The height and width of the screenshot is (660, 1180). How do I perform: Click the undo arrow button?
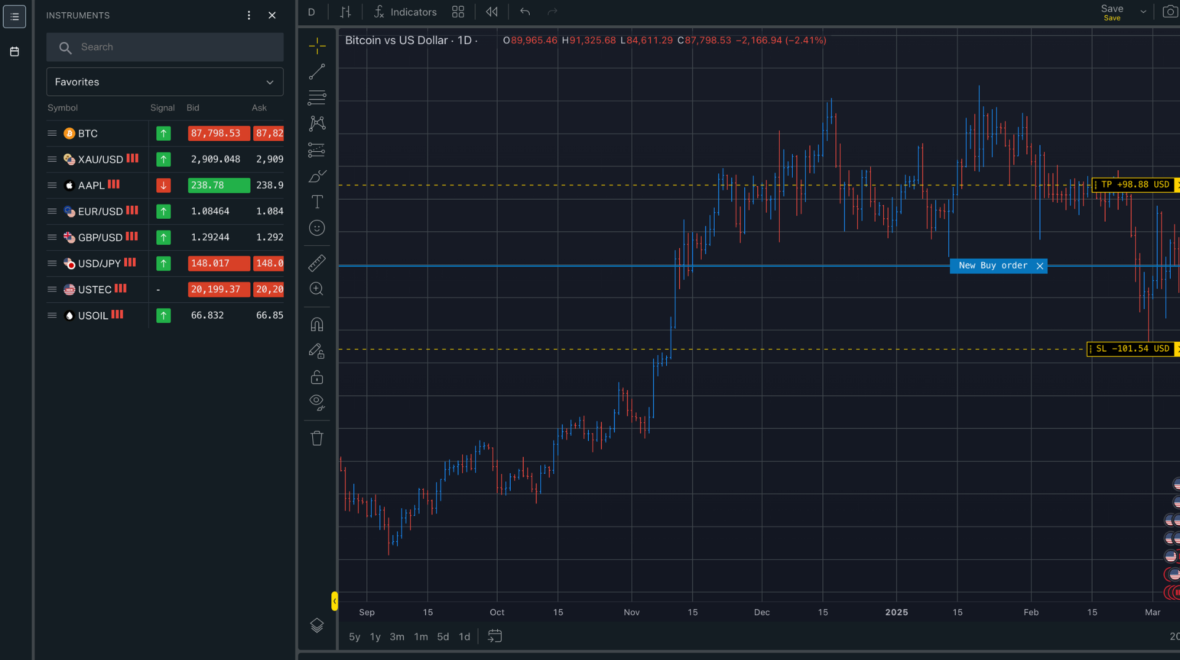click(x=525, y=11)
